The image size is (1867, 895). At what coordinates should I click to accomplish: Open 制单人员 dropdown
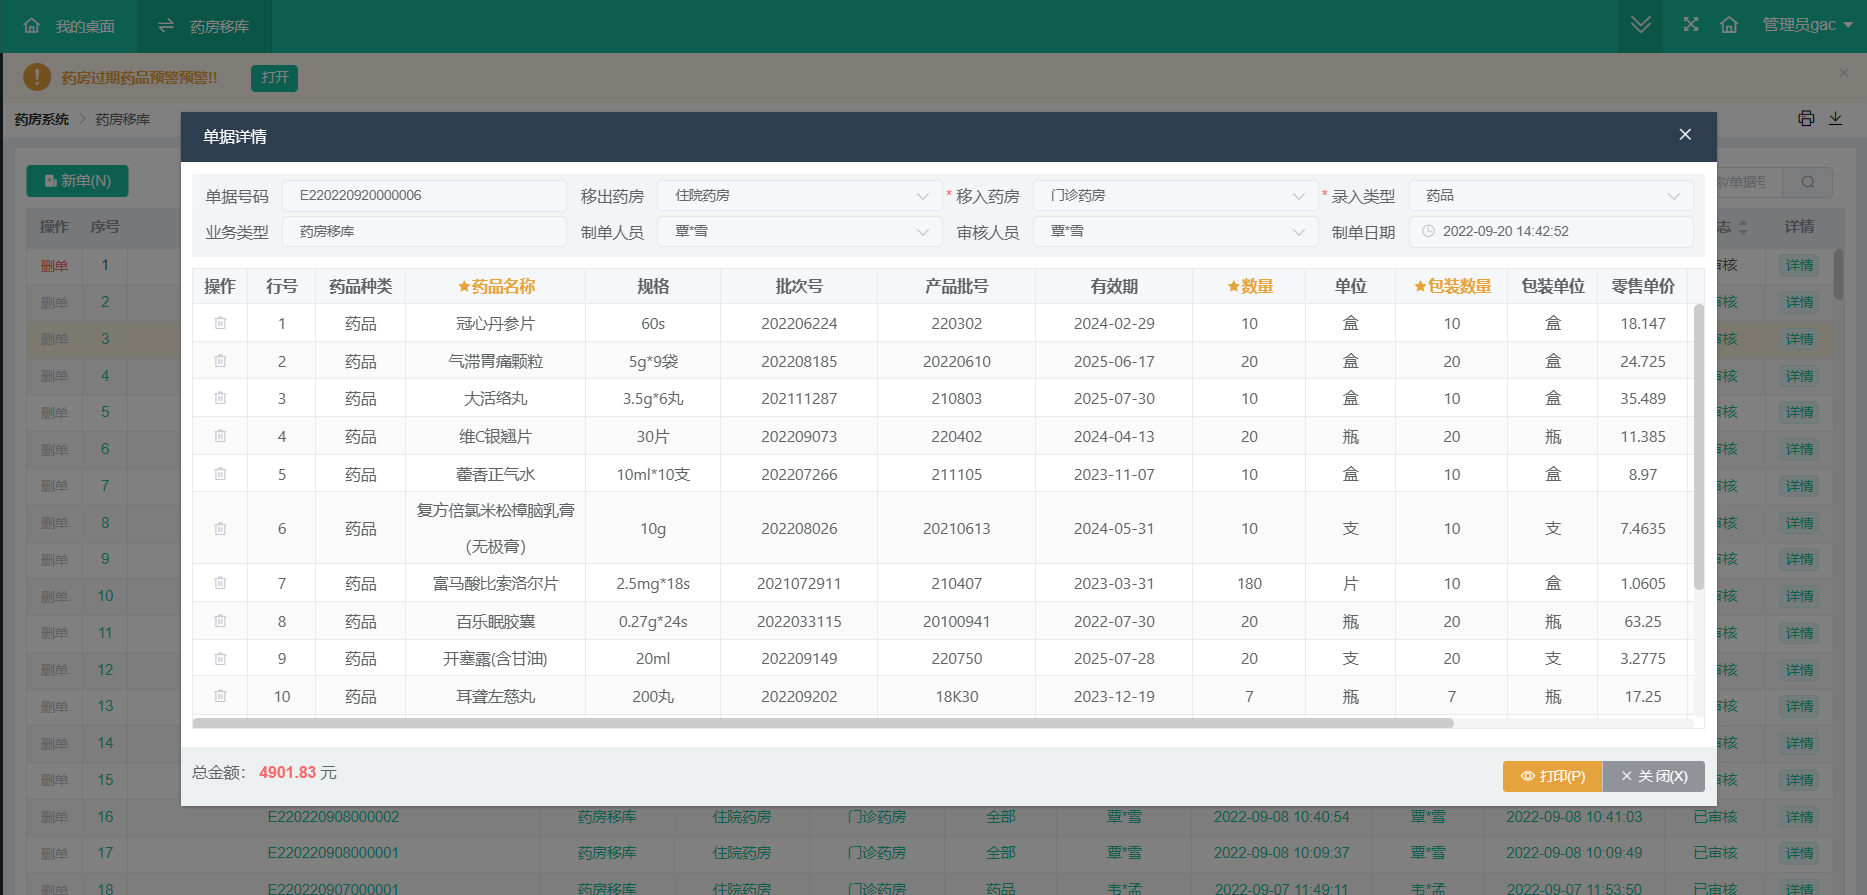(x=800, y=232)
